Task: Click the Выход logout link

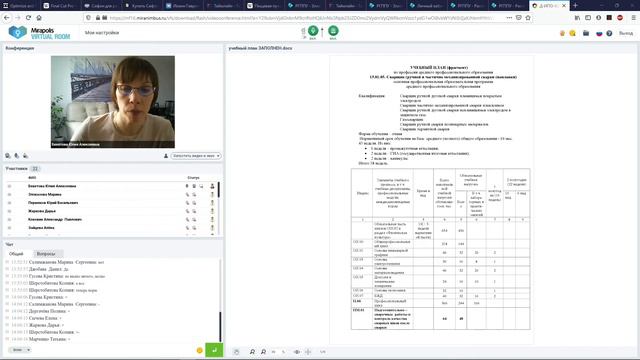Action: coord(626,33)
